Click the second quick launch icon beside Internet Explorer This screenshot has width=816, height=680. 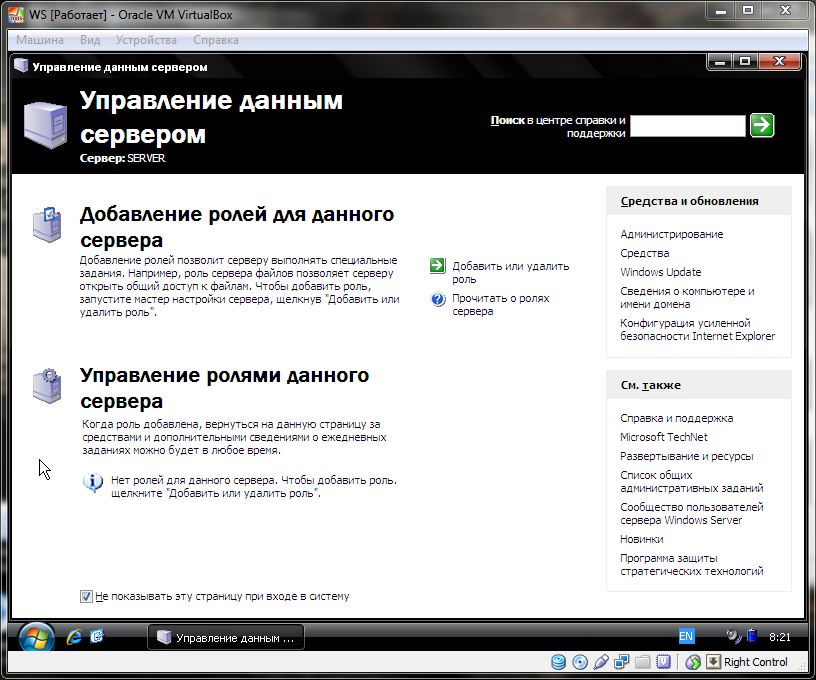click(x=97, y=636)
